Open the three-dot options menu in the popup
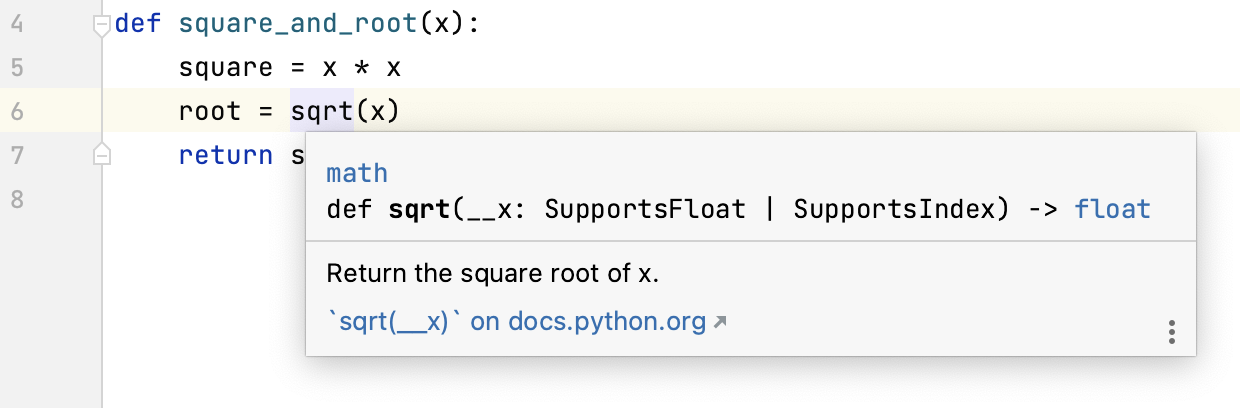 (x=1172, y=333)
